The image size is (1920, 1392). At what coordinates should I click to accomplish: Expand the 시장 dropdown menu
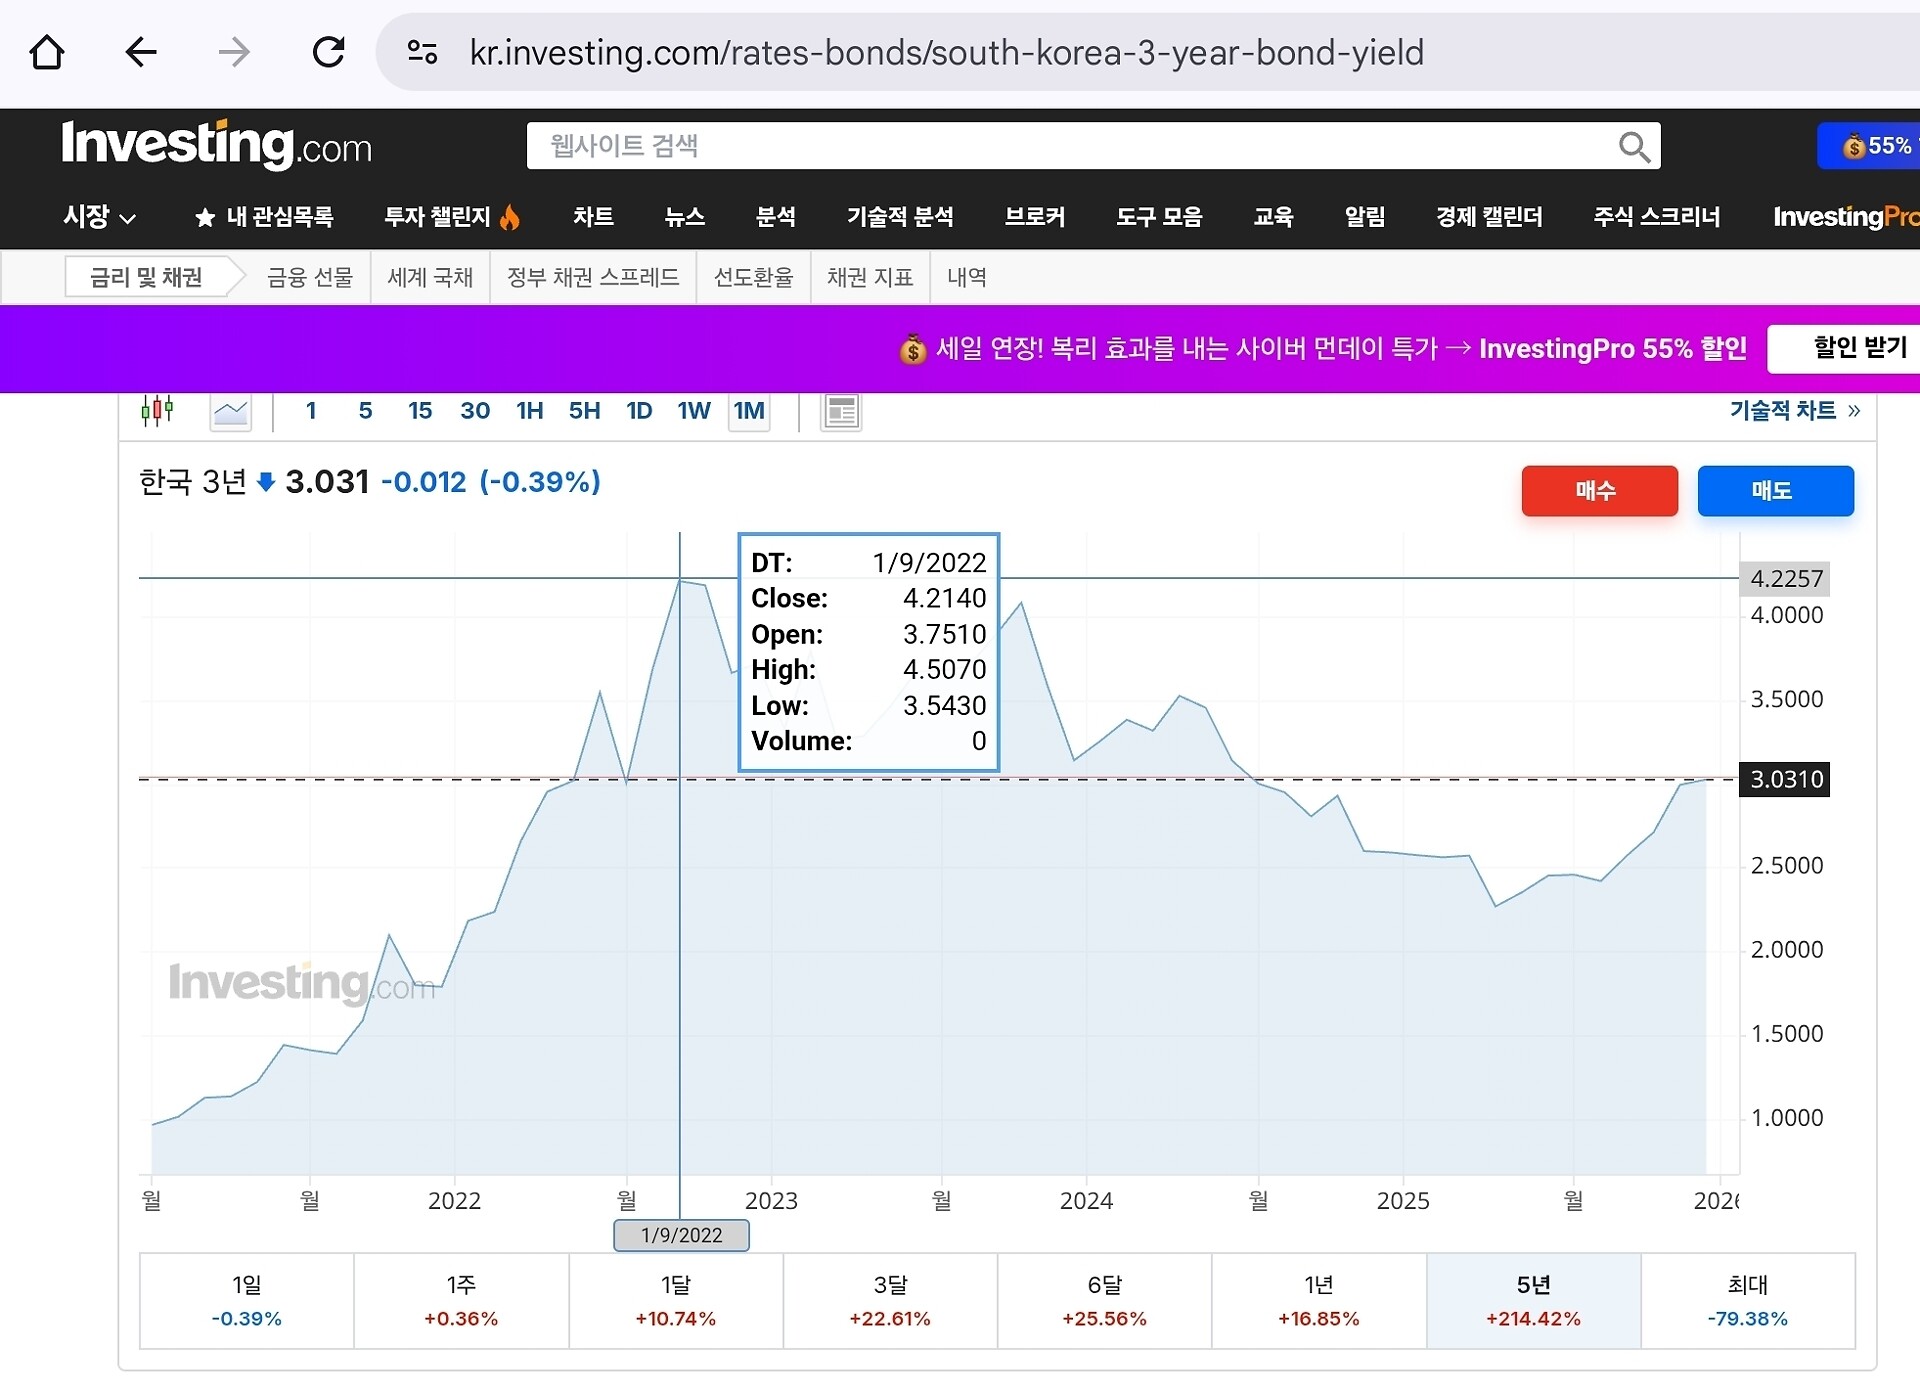tap(99, 217)
